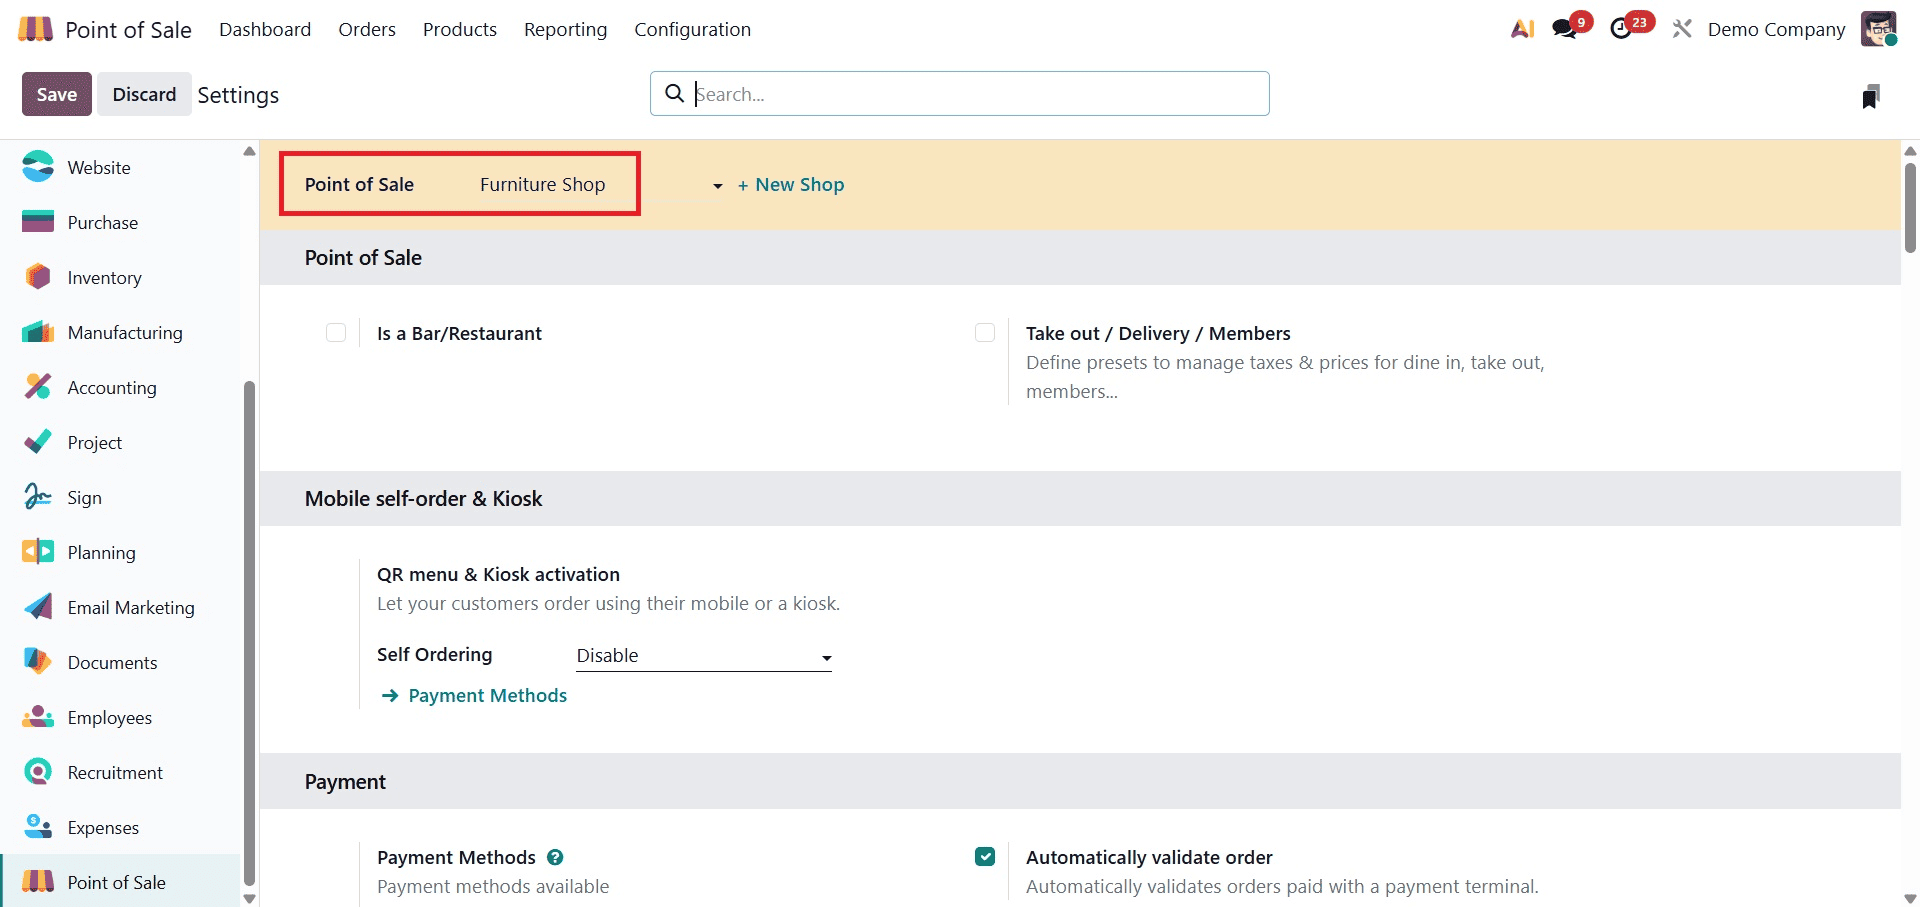This screenshot has height=907, width=1920.
Task: Open the Dashboard menu
Action: (x=265, y=29)
